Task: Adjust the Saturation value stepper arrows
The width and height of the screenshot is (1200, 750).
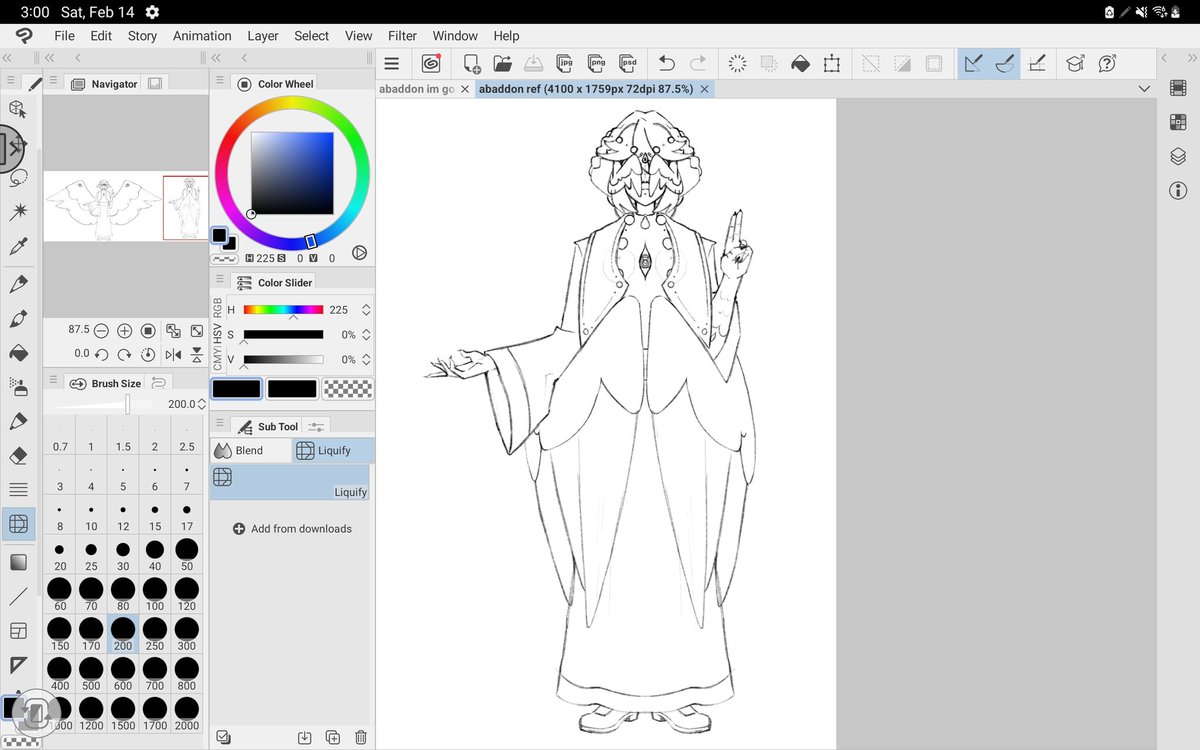Action: click(366, 335)
